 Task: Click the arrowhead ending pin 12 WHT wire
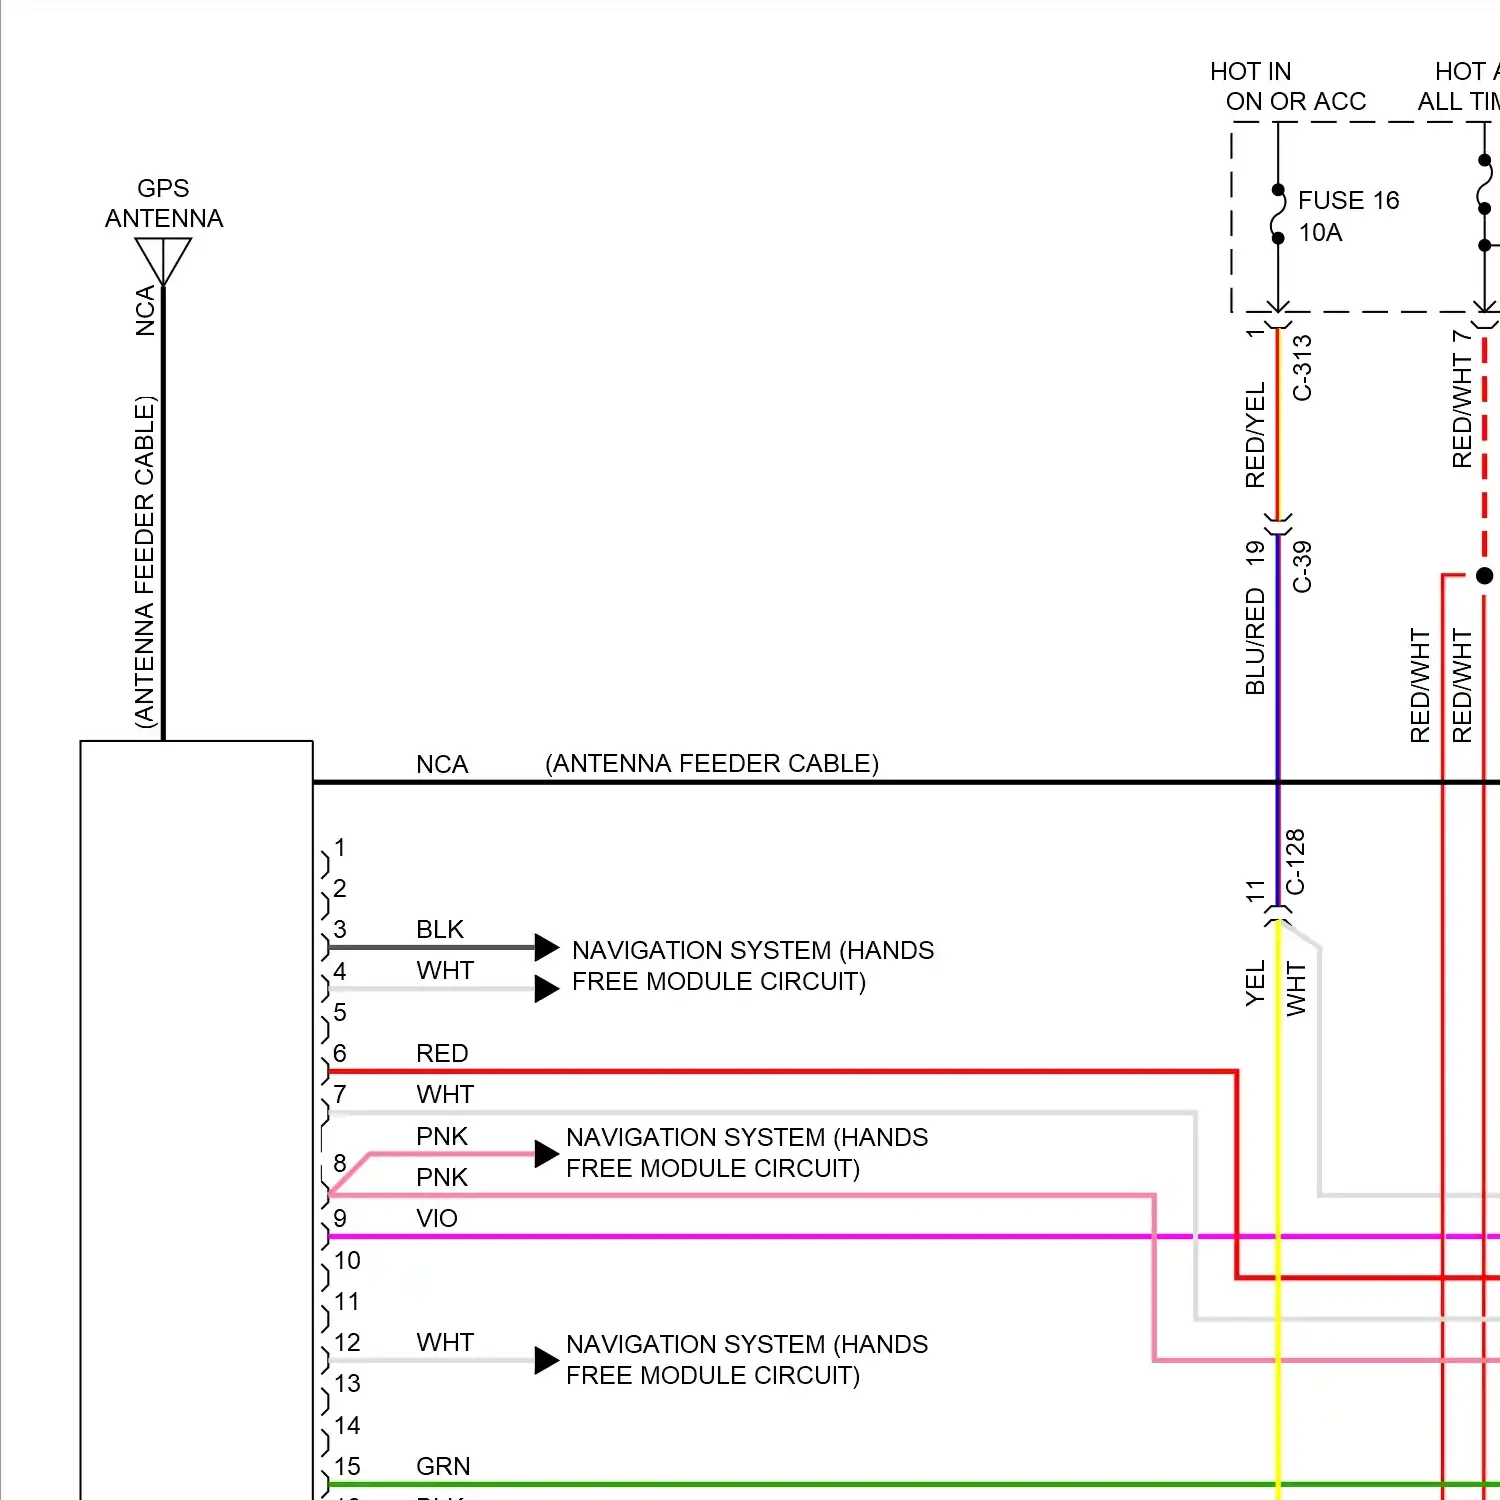pos(547,1361)
